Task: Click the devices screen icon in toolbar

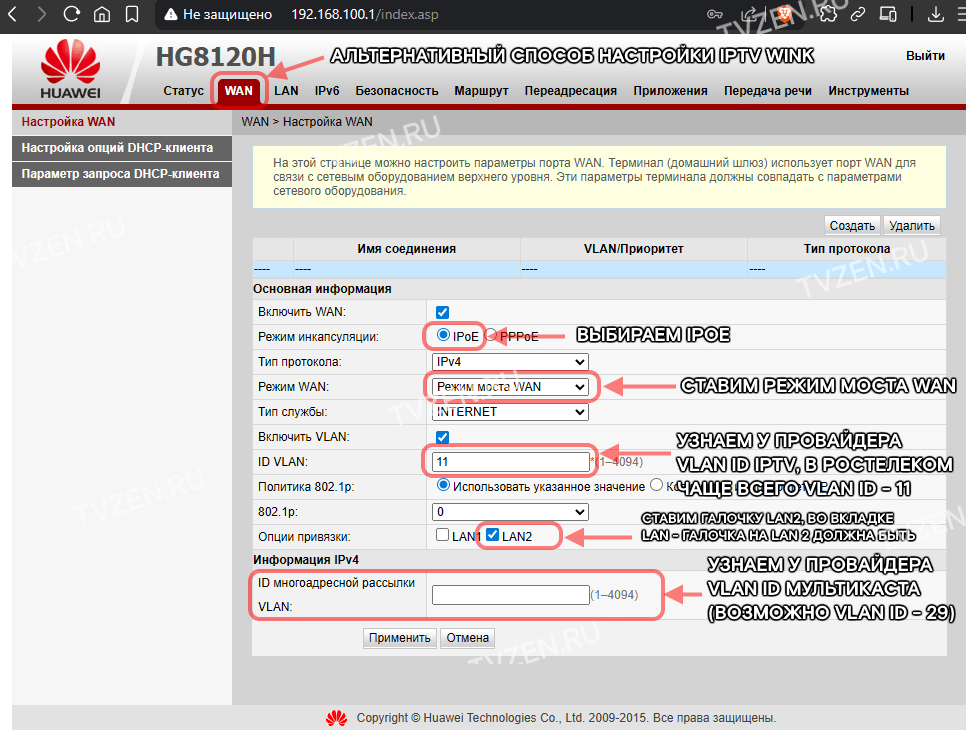Action: click(888, 14)
